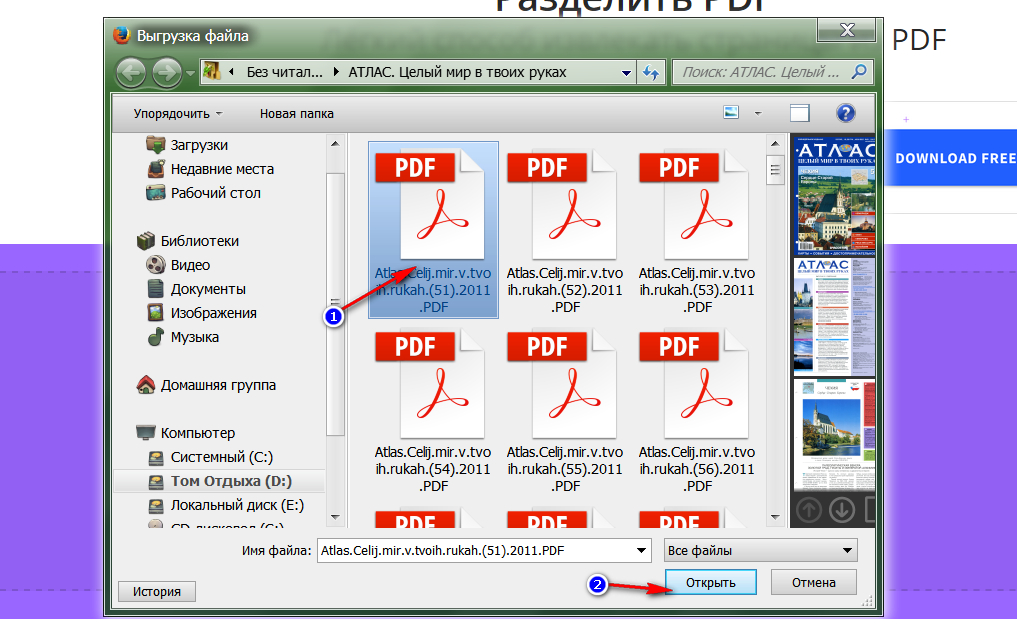Toggle the preview pane icon
The height and width of the screenshot is (629, 1017).
(800, 113)
